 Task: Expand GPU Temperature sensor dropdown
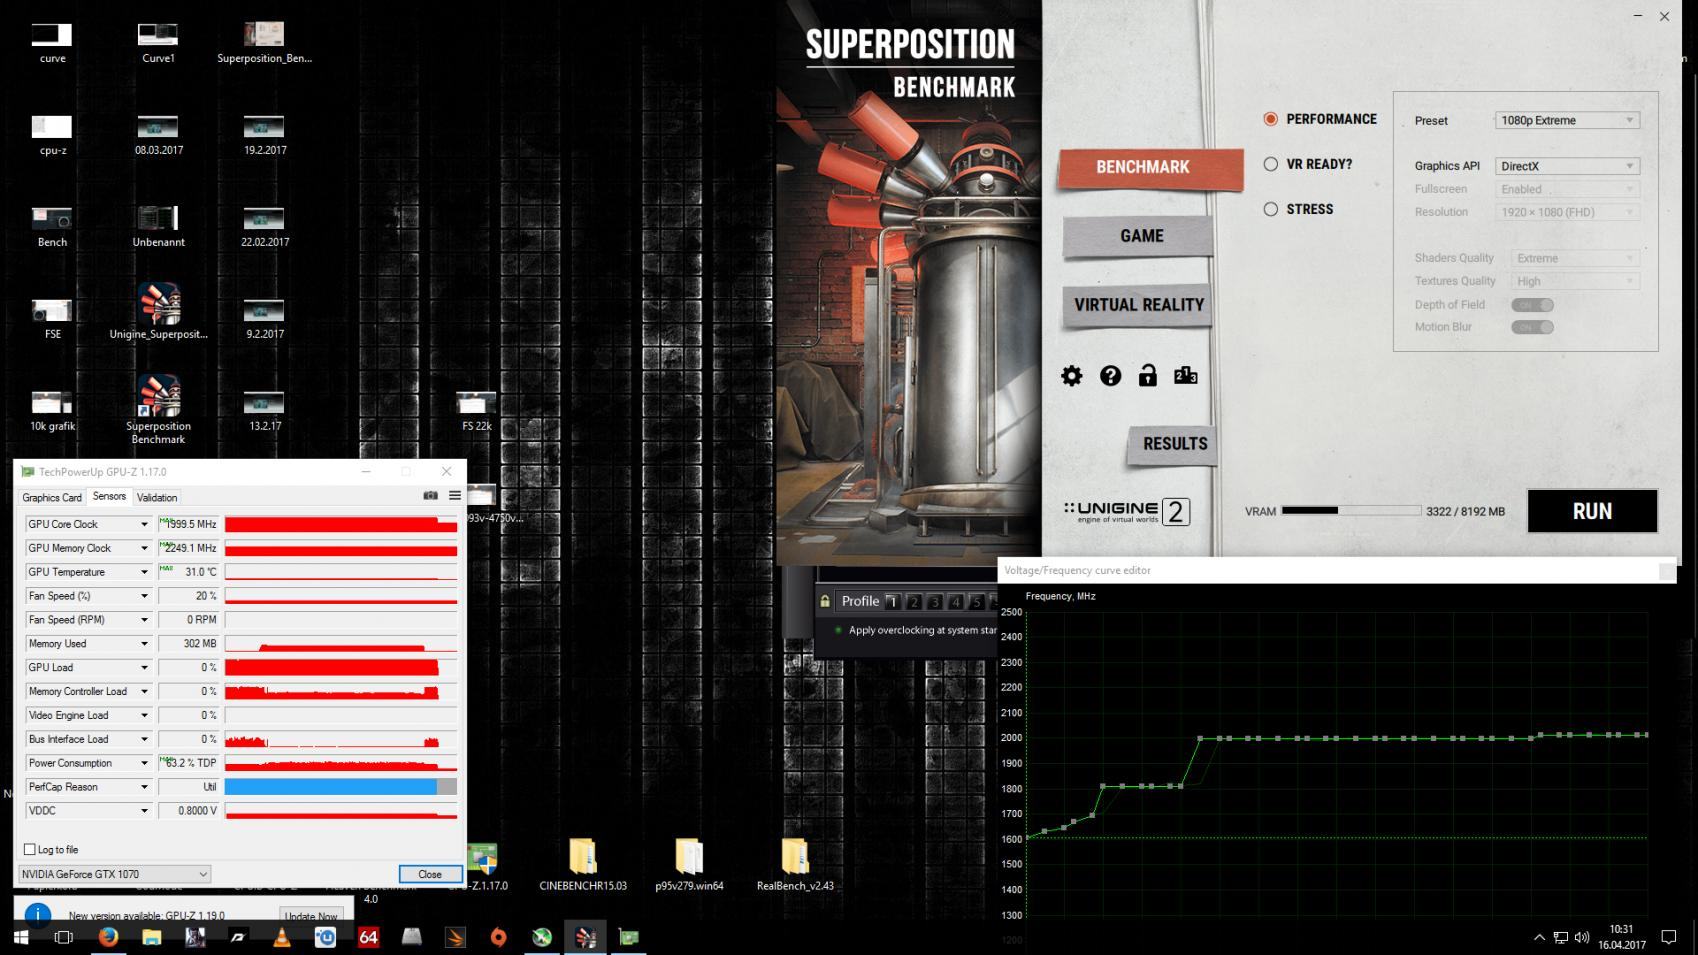(143, 572)
